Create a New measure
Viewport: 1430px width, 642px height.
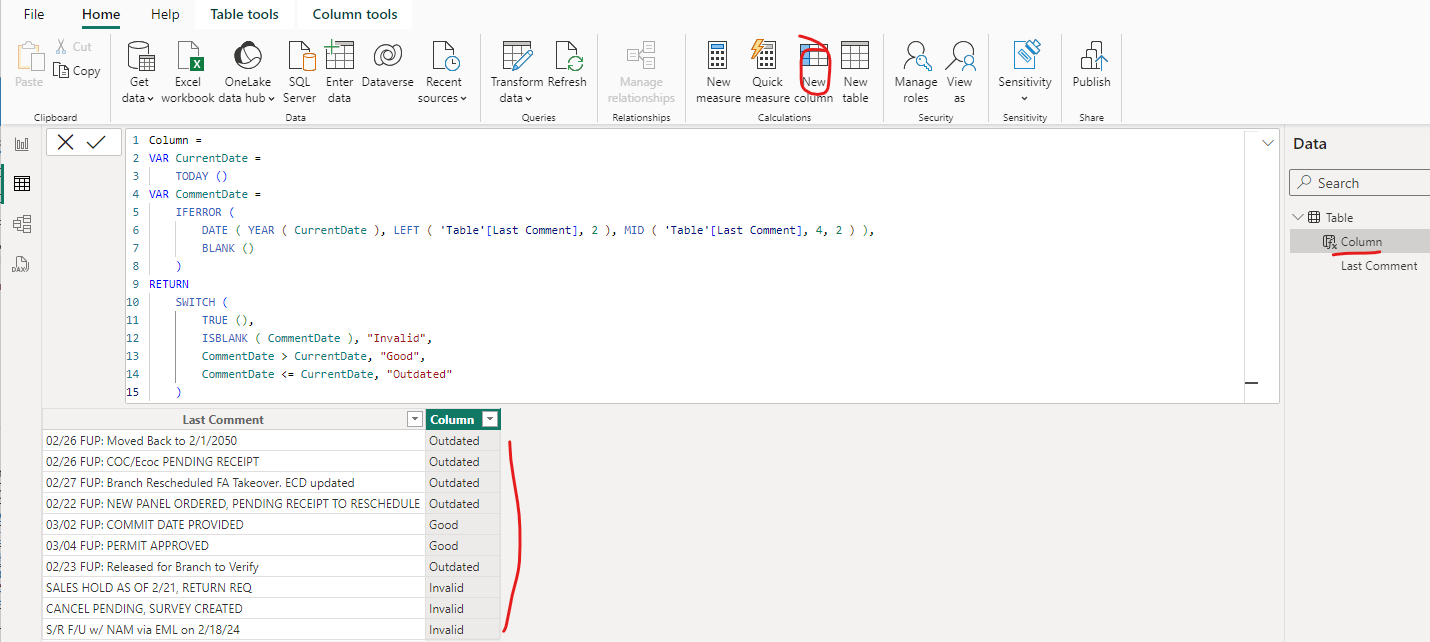718,73
